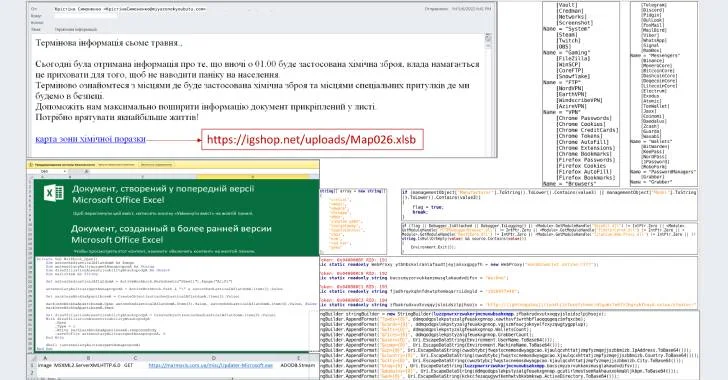Screen dimensions: 728x380
Task: Click the select-all corner of bottom sheet
Action: (x=32, y=358)
